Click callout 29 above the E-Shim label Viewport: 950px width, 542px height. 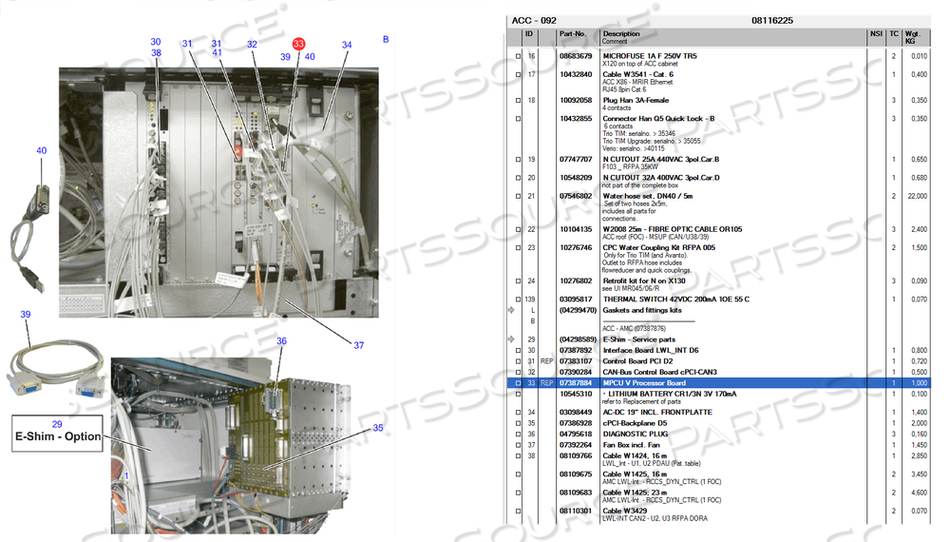57,425
